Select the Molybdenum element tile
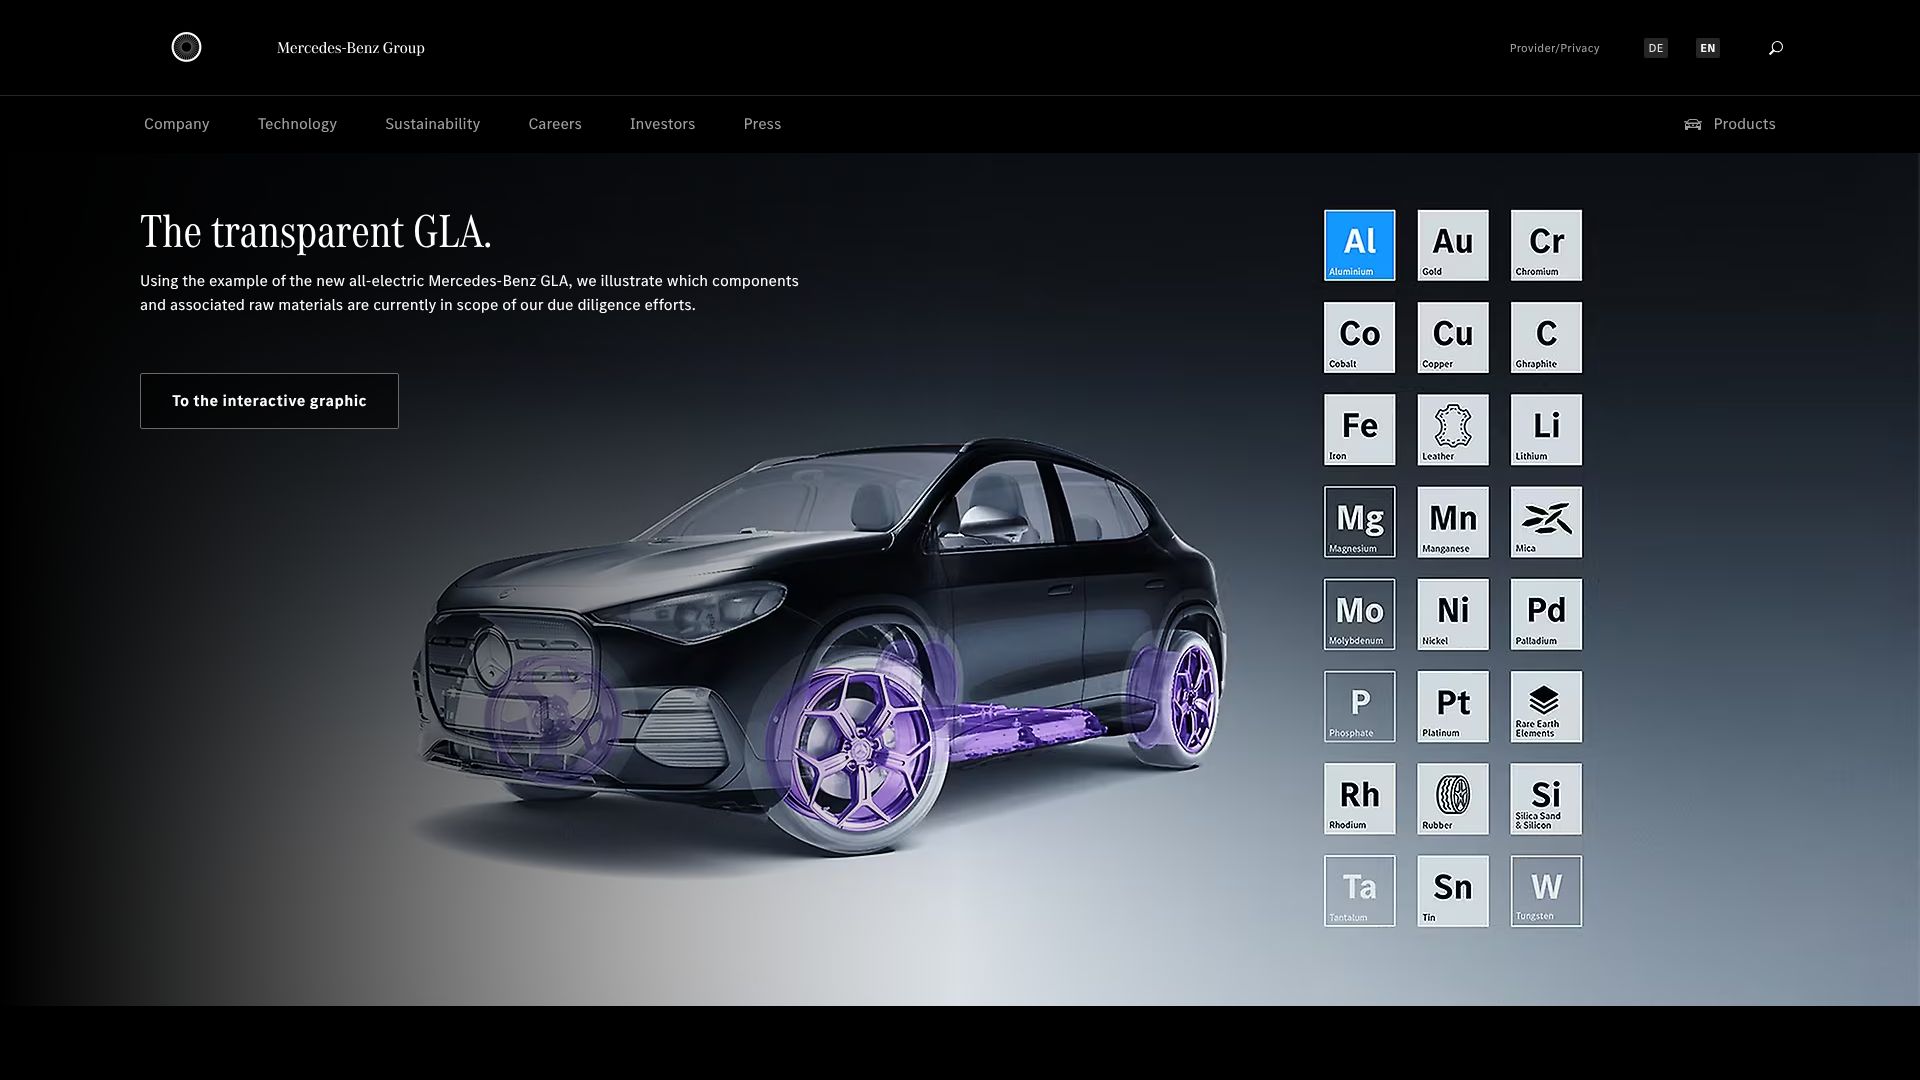Image resolution: width=1920 pixels, height=1080 pixels. 1360,614
